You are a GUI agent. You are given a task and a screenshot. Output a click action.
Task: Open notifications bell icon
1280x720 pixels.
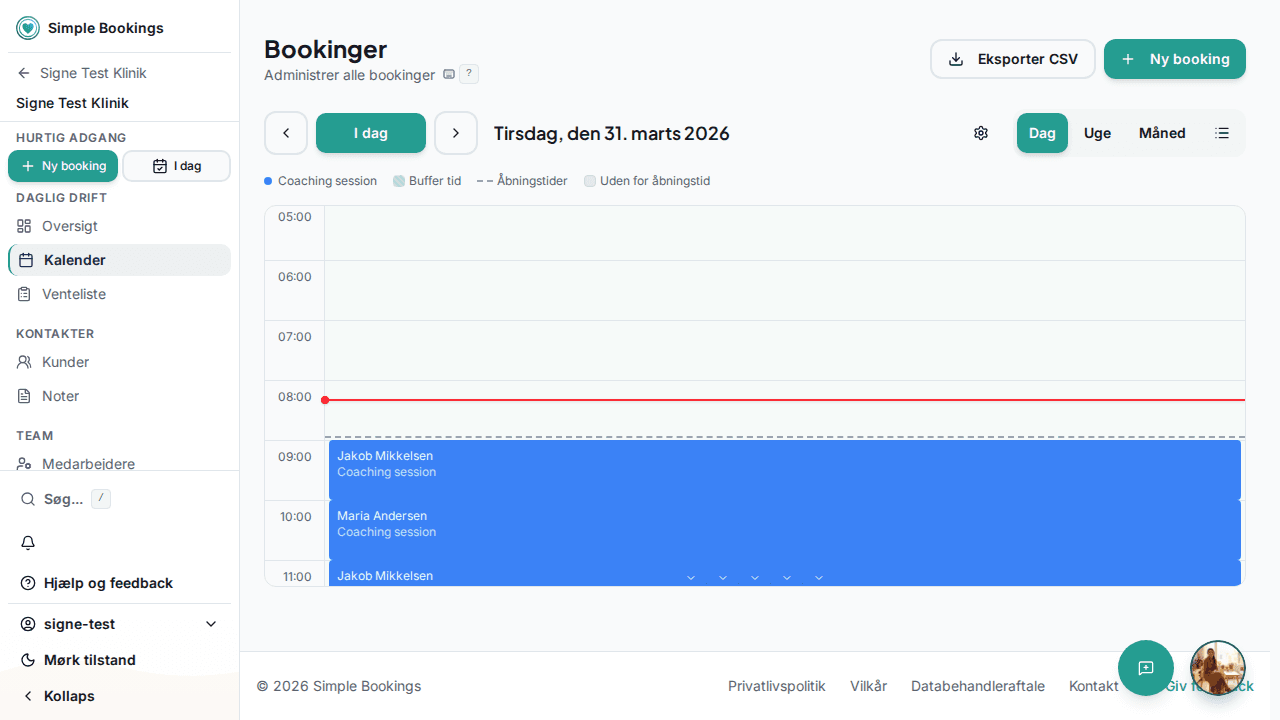coord(28,542)
